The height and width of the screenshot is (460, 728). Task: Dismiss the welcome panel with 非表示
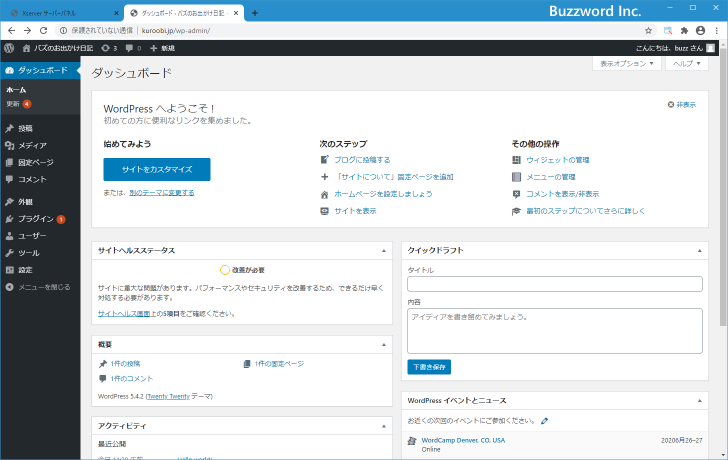pyautogui.click(x=681, y=104)
